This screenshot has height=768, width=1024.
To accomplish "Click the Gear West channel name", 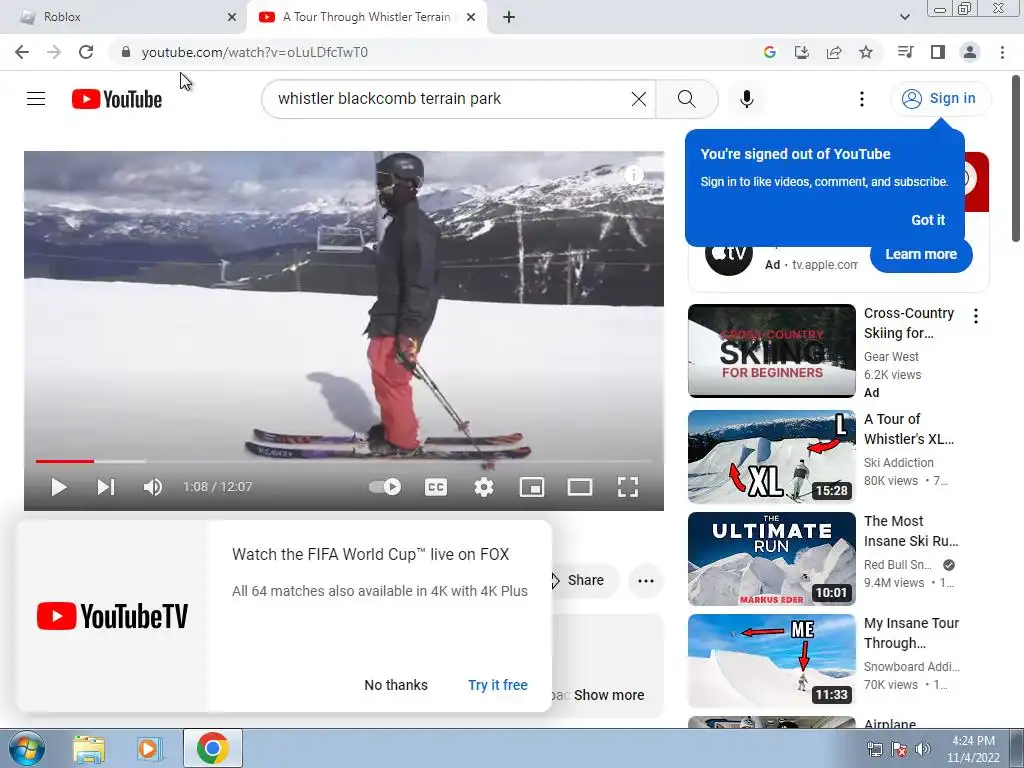I will (x=891, y=357).
